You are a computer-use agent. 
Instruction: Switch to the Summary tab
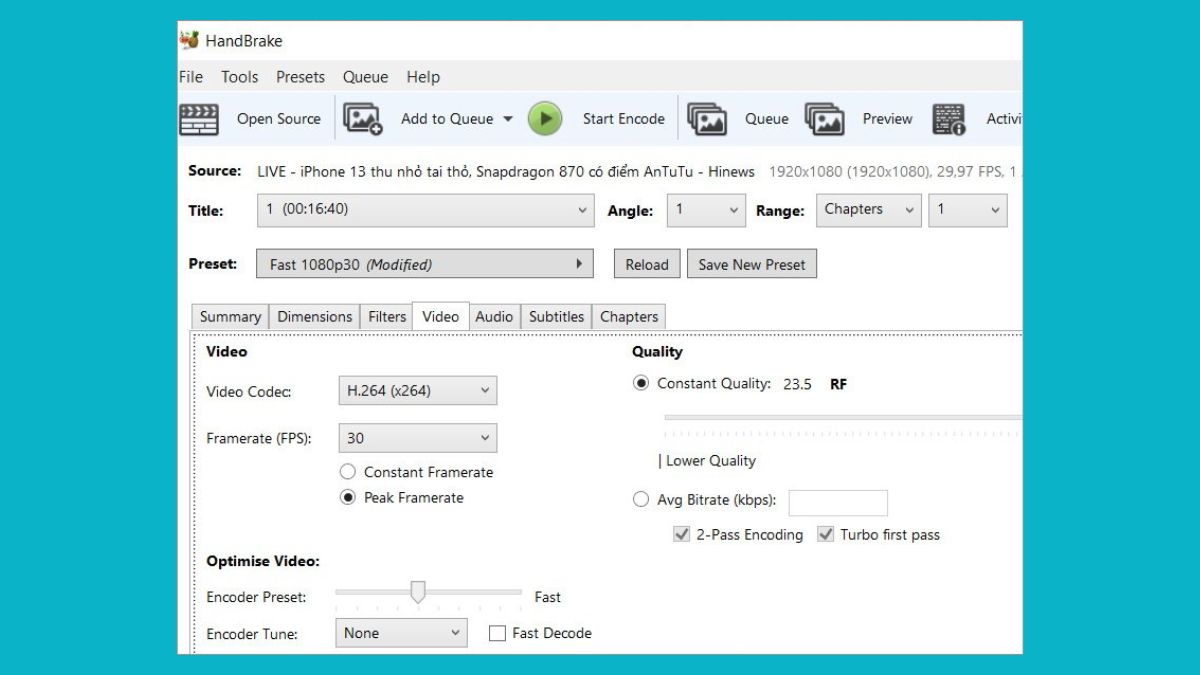[230, 317]
